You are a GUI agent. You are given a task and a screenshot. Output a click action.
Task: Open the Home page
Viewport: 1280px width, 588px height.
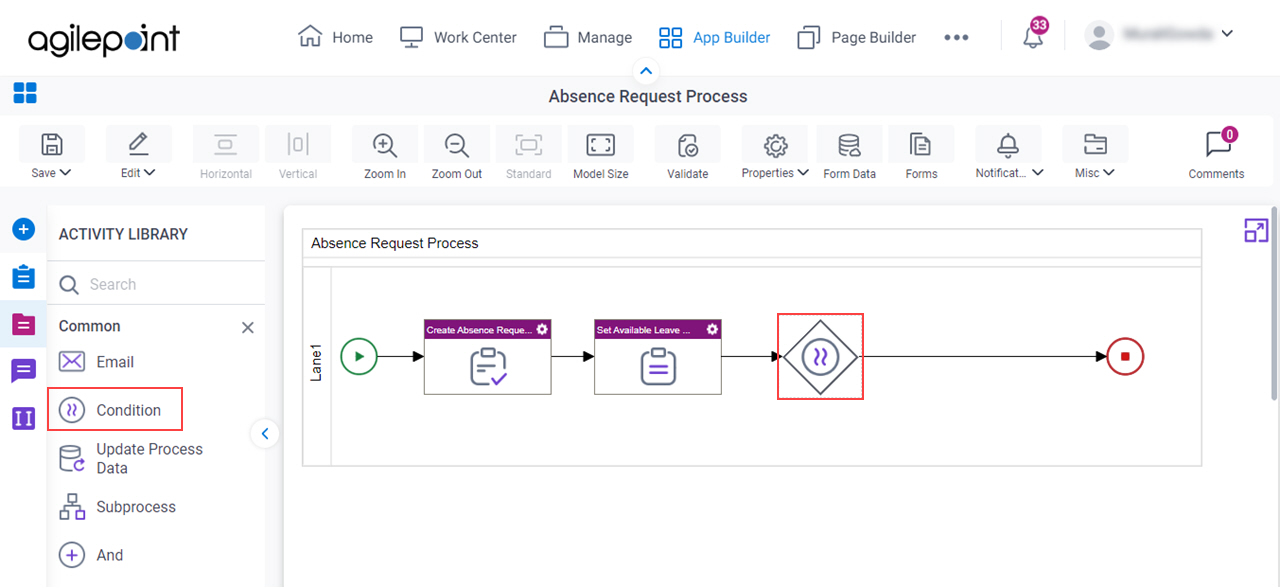[x=336, y=37]
